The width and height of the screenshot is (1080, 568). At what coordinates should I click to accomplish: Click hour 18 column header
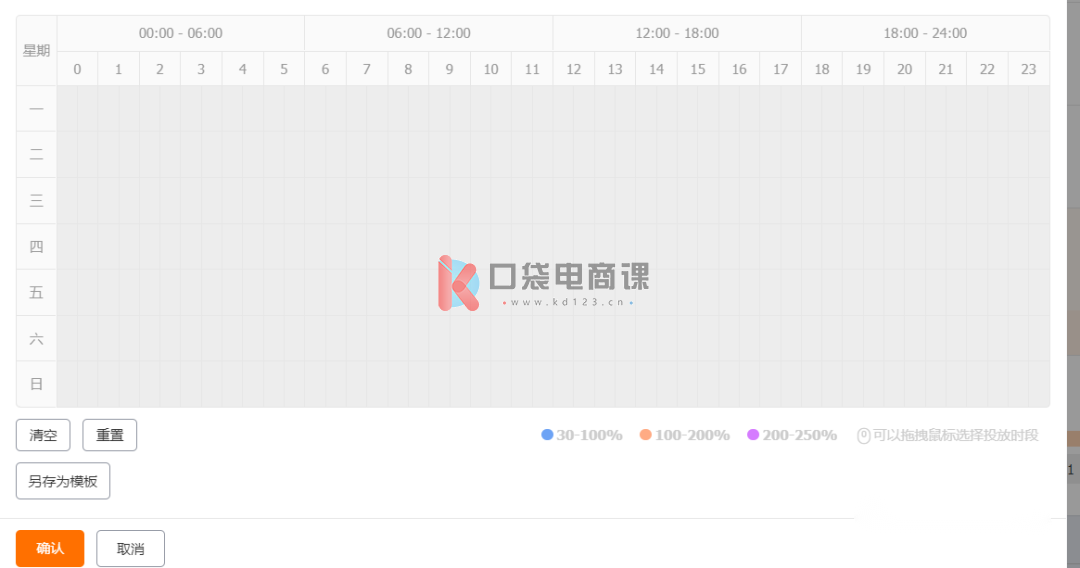822,69
